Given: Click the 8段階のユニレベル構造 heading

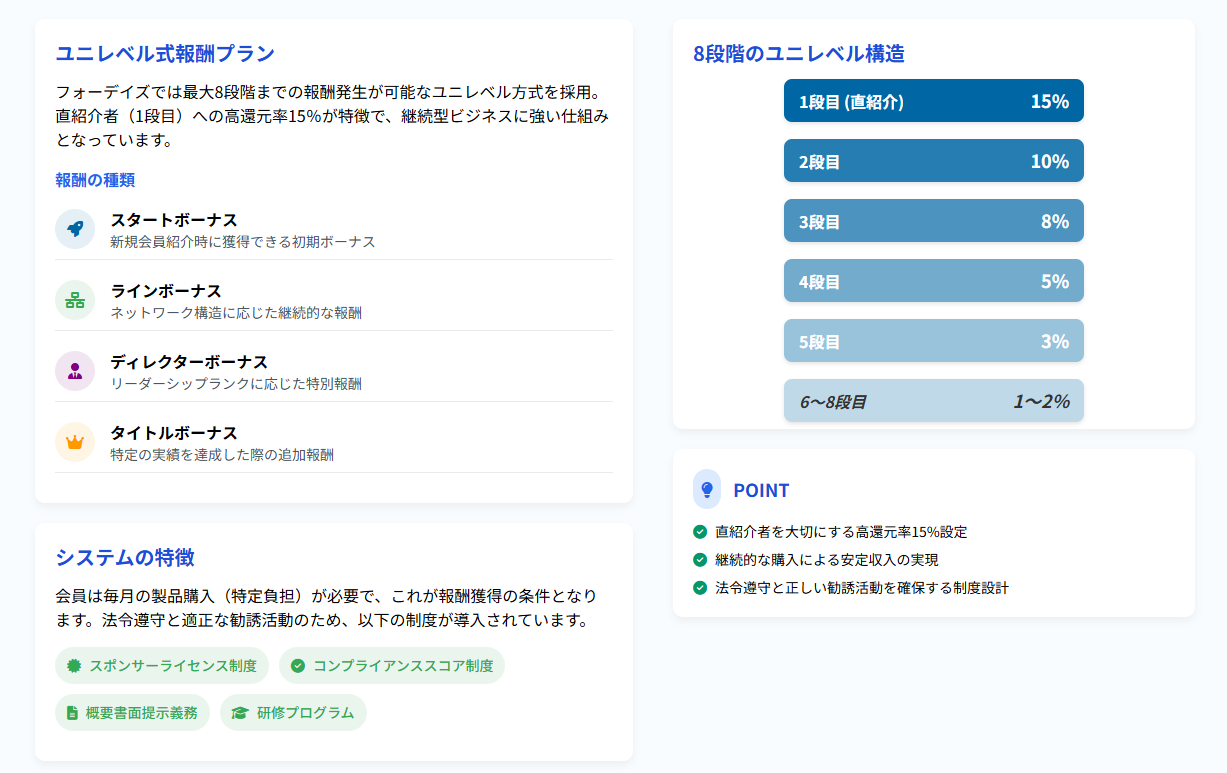Looking at the screenshot, I should (x=799, y=53).
